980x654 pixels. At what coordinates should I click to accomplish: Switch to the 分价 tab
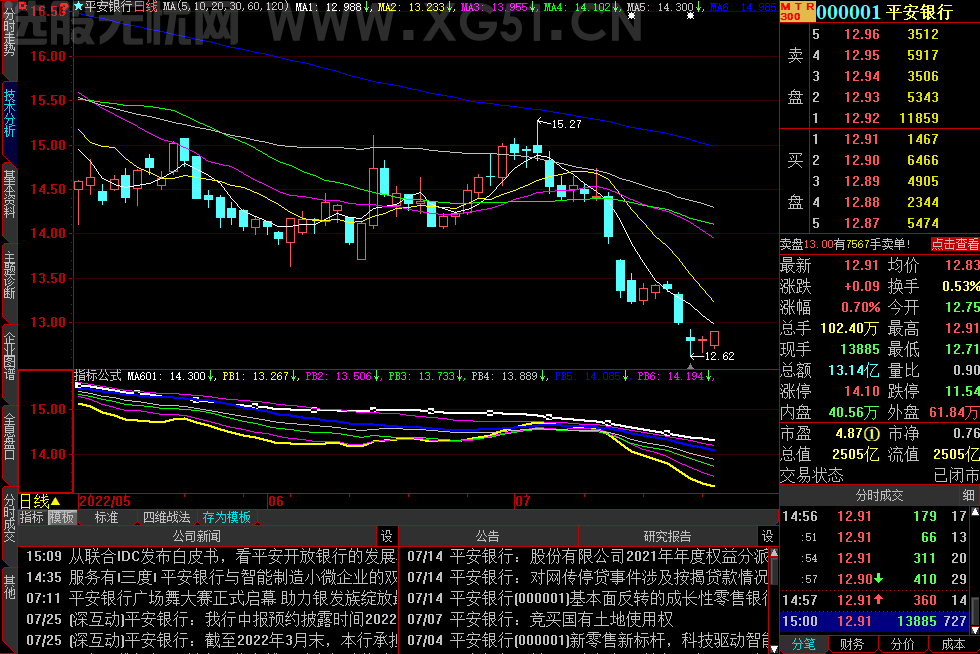[x=902, y=645]
